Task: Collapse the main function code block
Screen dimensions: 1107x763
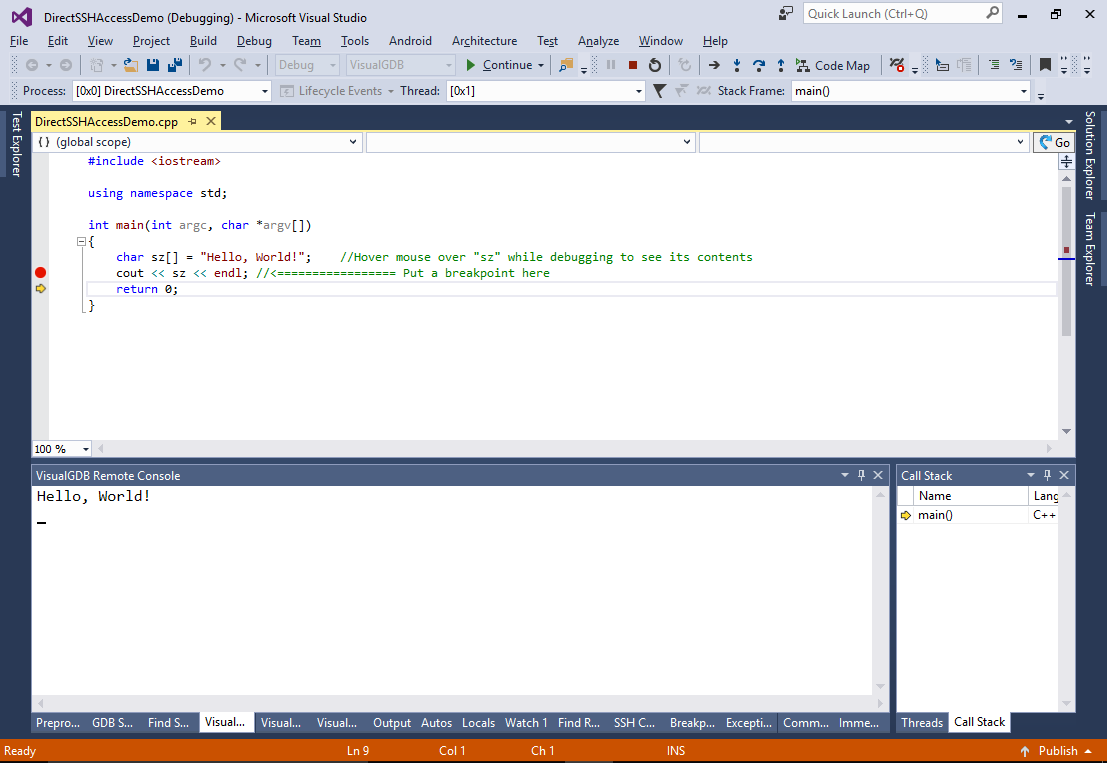Action: point(81,241)
